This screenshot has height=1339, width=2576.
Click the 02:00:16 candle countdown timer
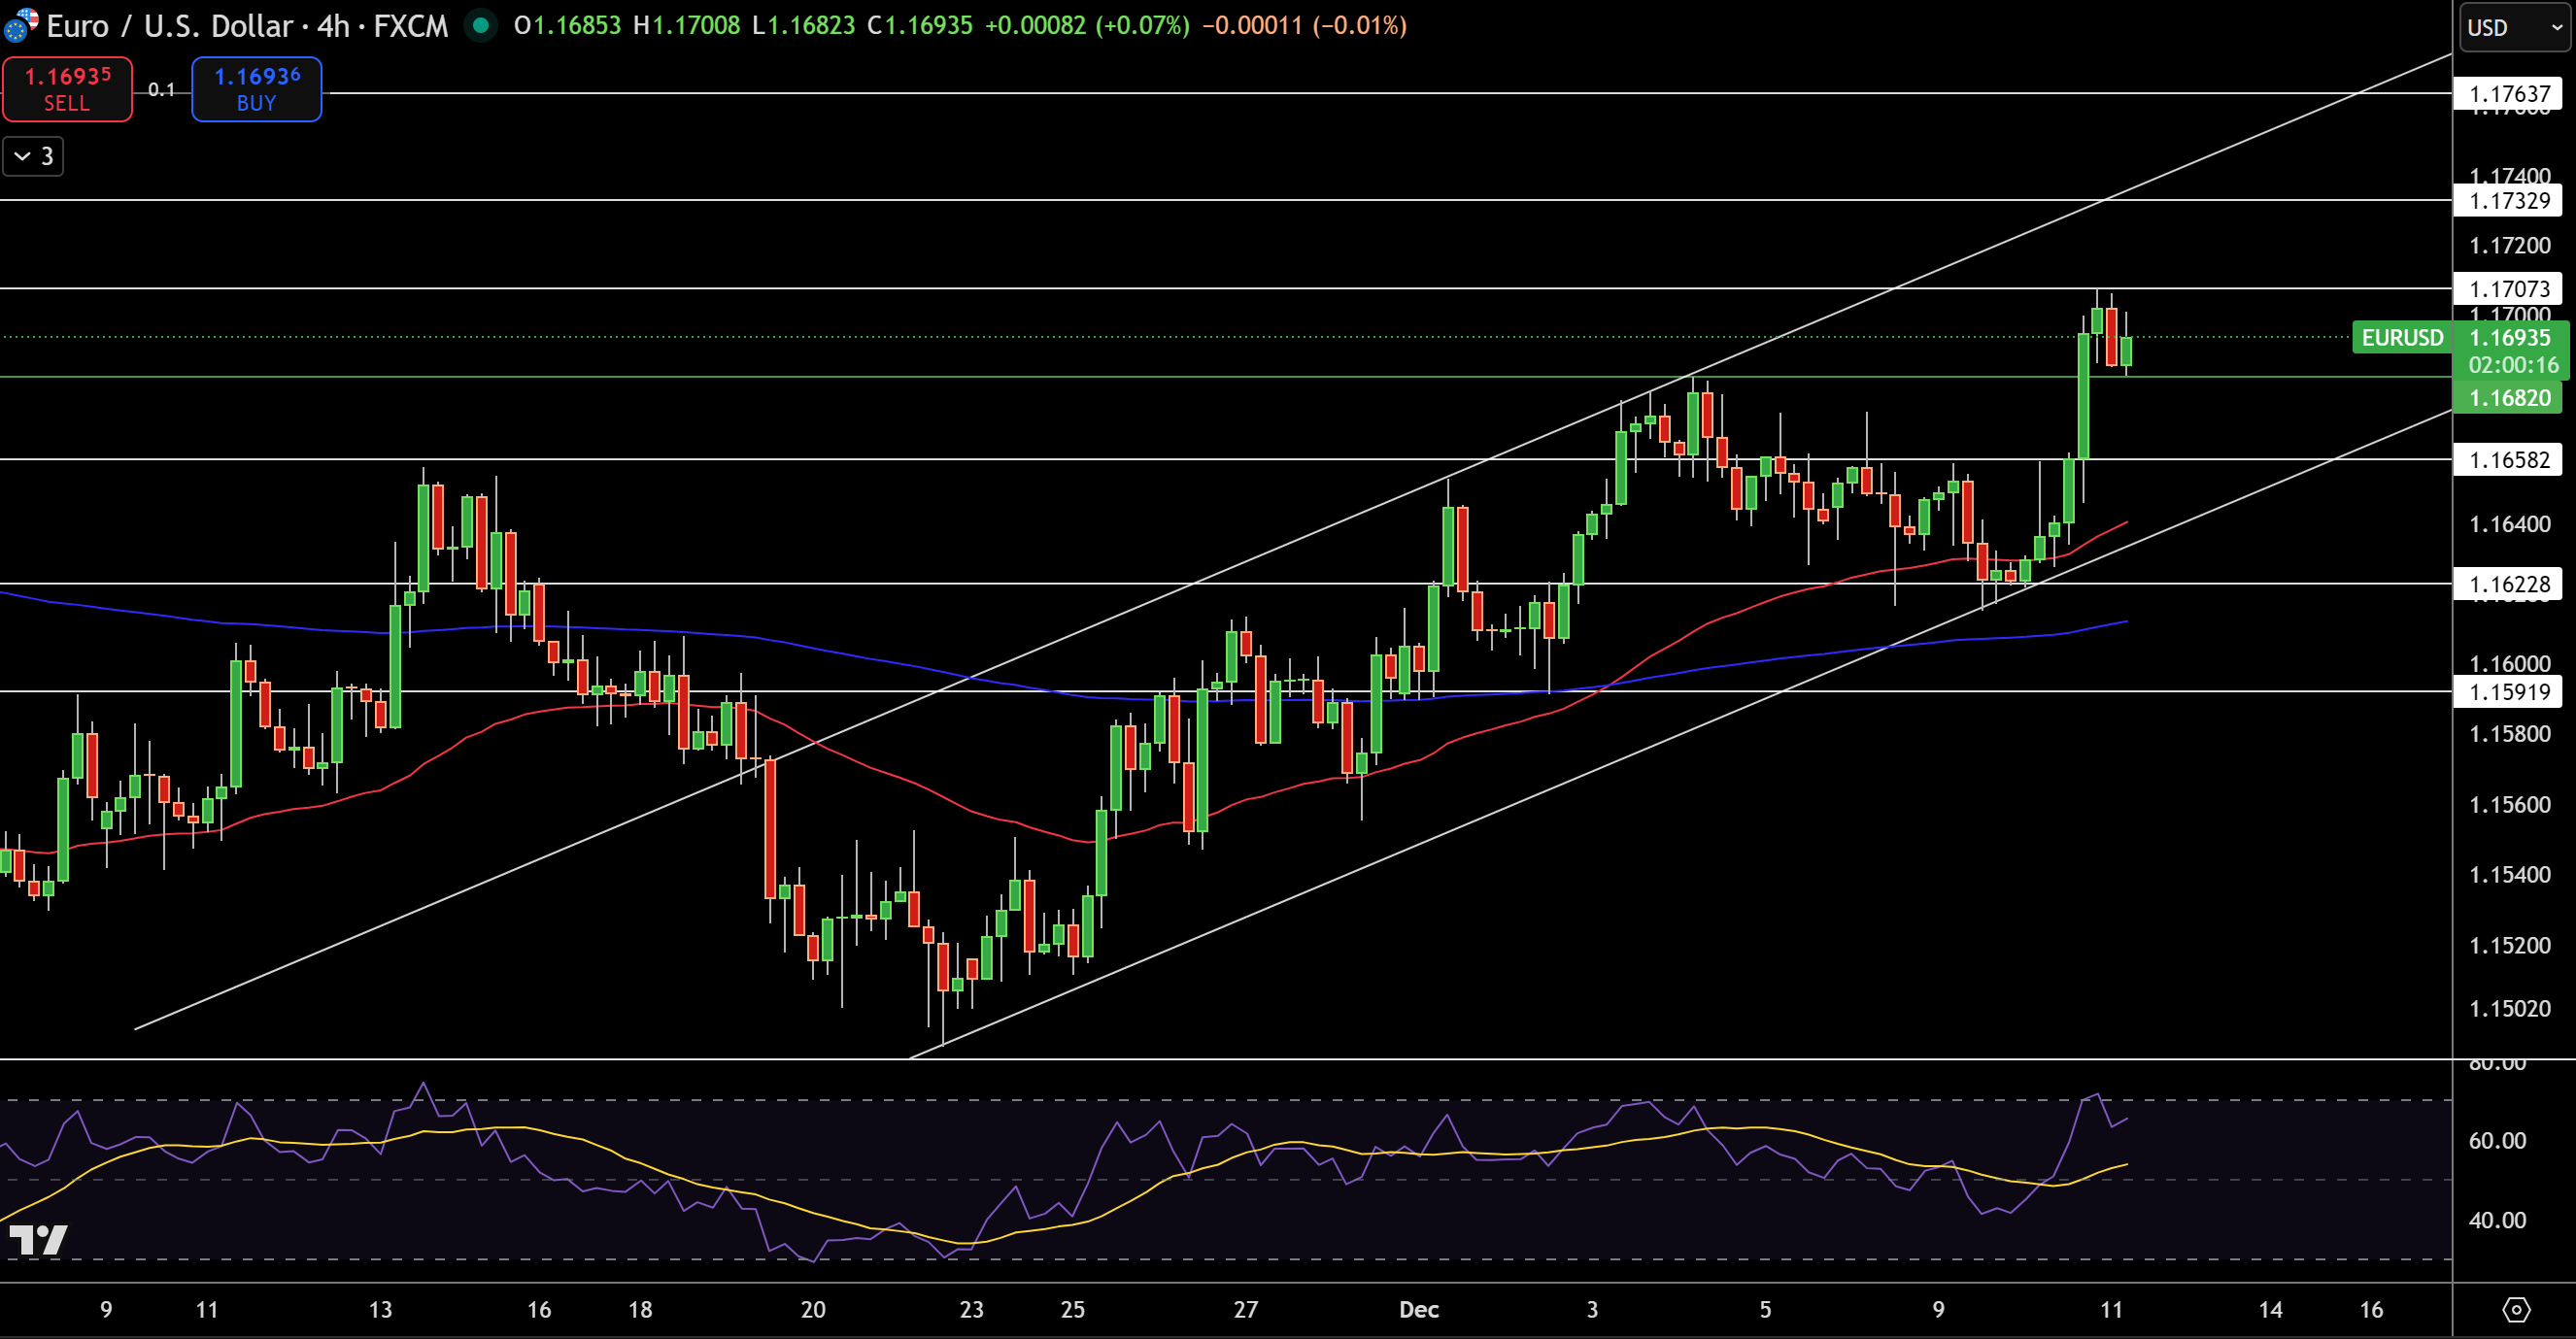click(x=2512, y=365)
